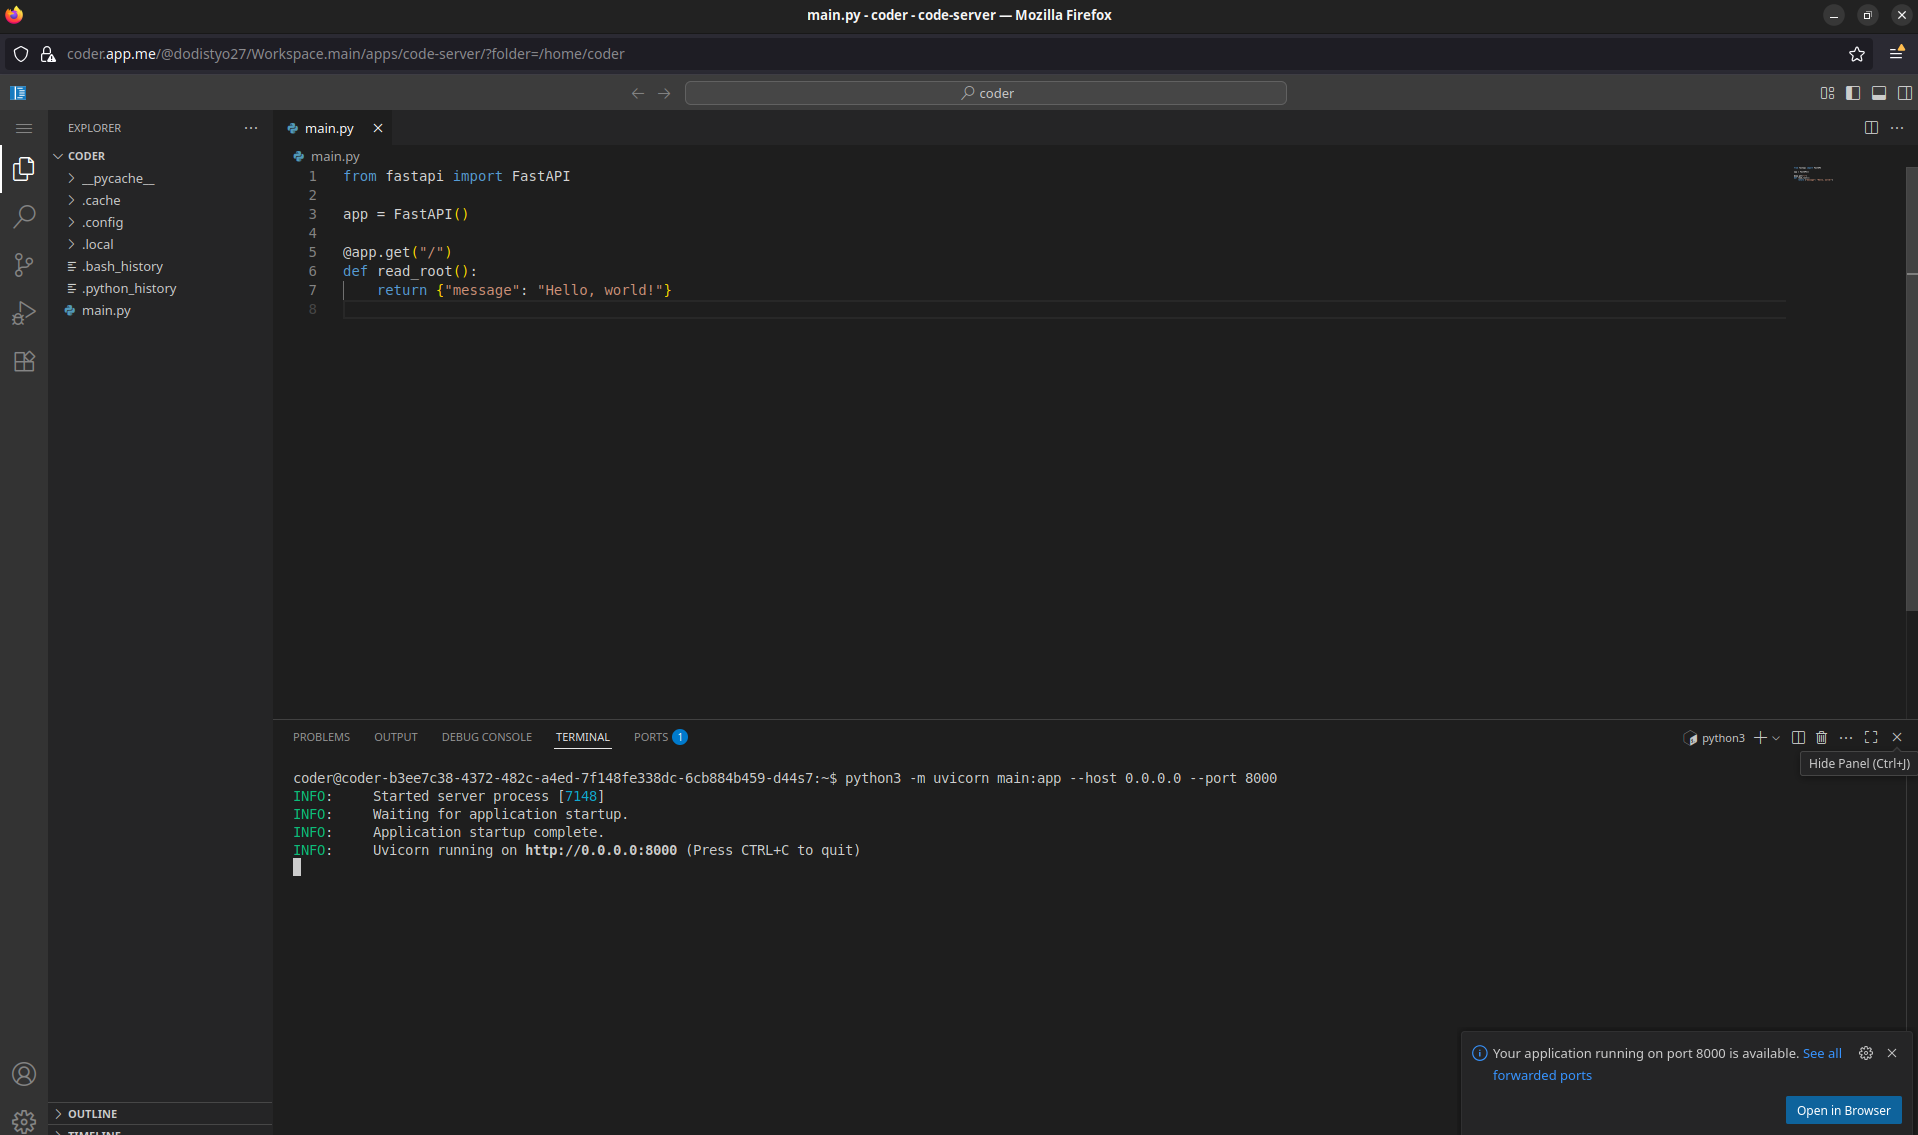The image size is (1918, 1135).
Task: Open the forwarded ports link
Action: pos(1542,1075)
